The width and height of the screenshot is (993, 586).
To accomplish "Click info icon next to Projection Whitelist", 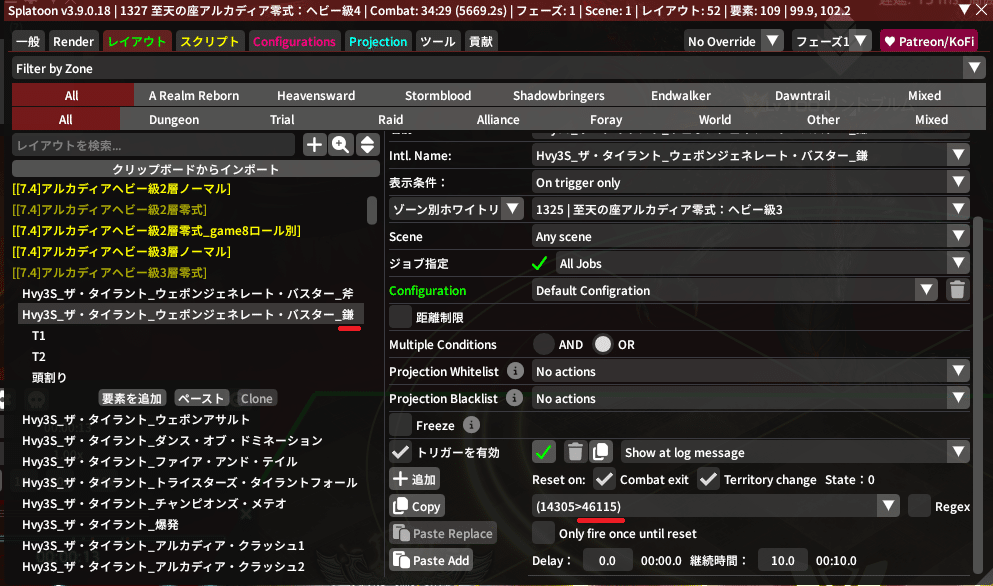I will 515,371.
